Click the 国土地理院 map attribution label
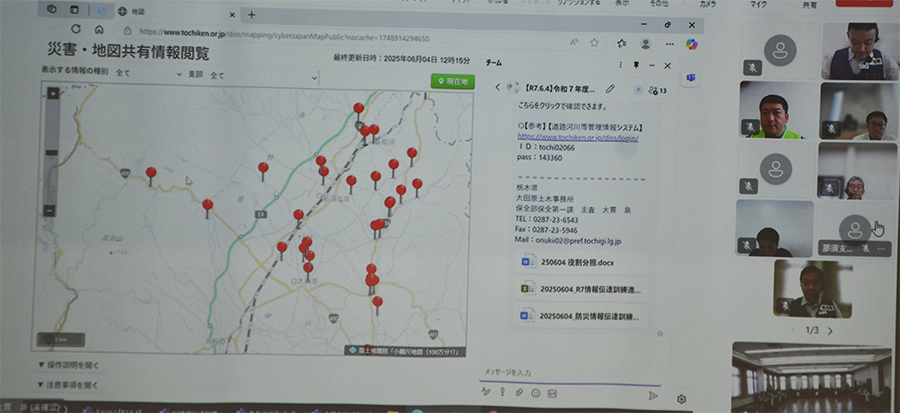 404,350
